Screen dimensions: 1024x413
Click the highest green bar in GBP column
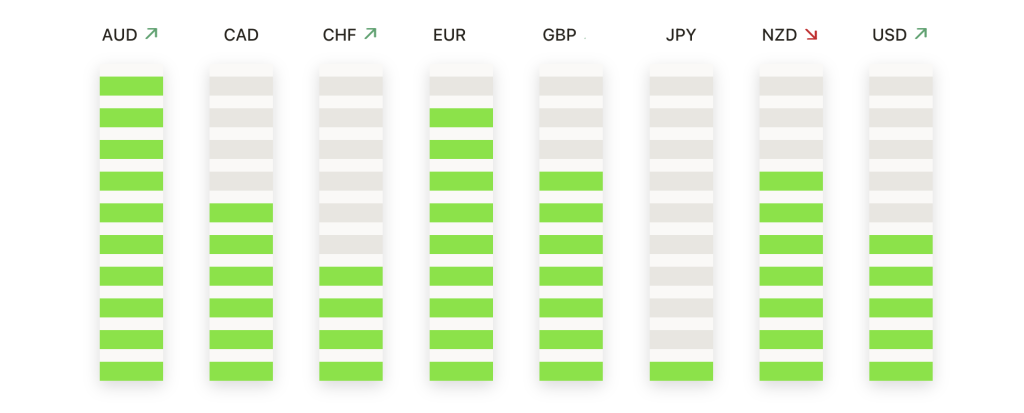click(571, 181)
